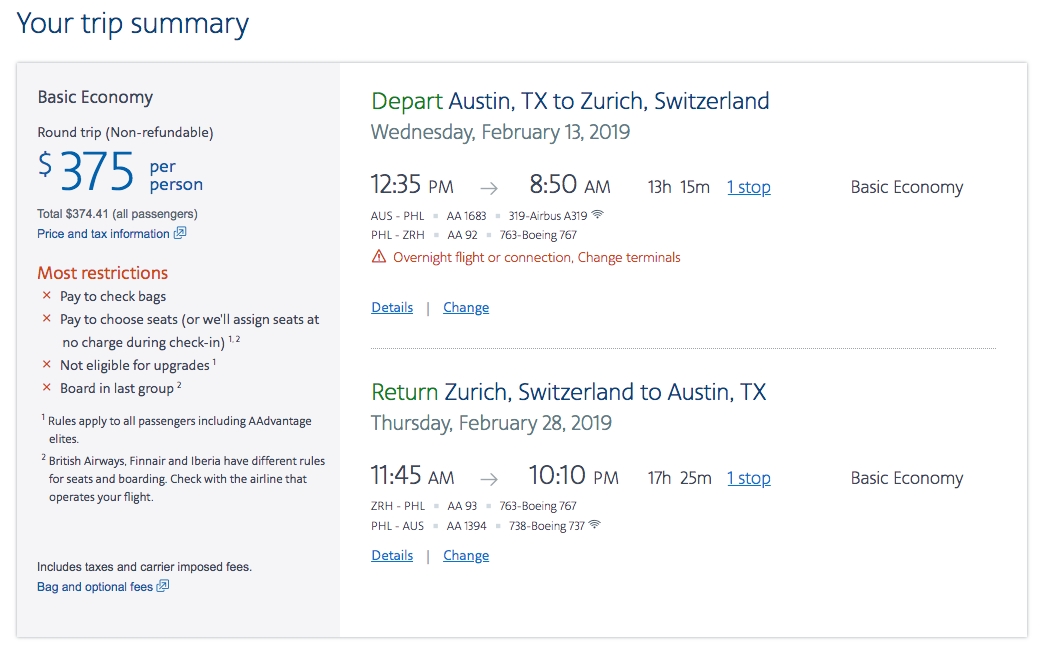Change the return Zurich to Austin flight
The image size is (1039, 647).
click(x=466, y=556)
